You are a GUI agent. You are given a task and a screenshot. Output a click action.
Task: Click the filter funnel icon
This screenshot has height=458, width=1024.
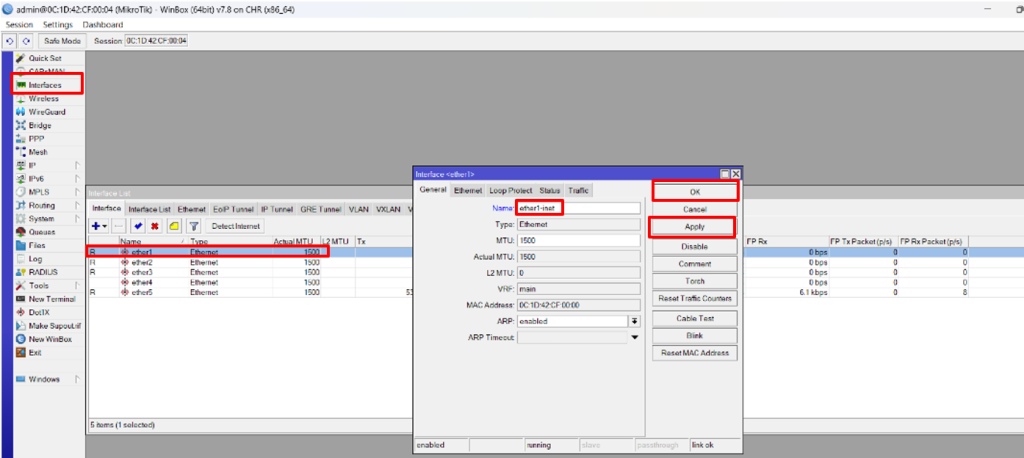point(195,227)
